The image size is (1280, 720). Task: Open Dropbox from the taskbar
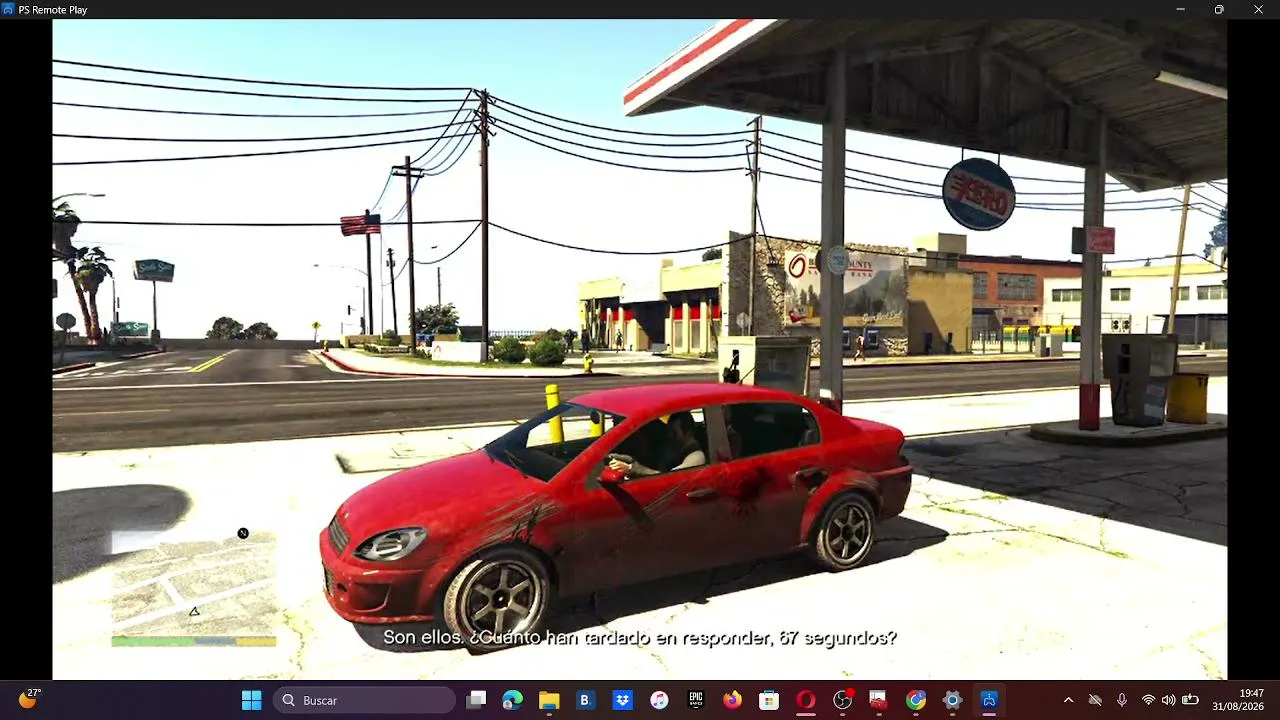pyautogui.click(x=623, y=700)
